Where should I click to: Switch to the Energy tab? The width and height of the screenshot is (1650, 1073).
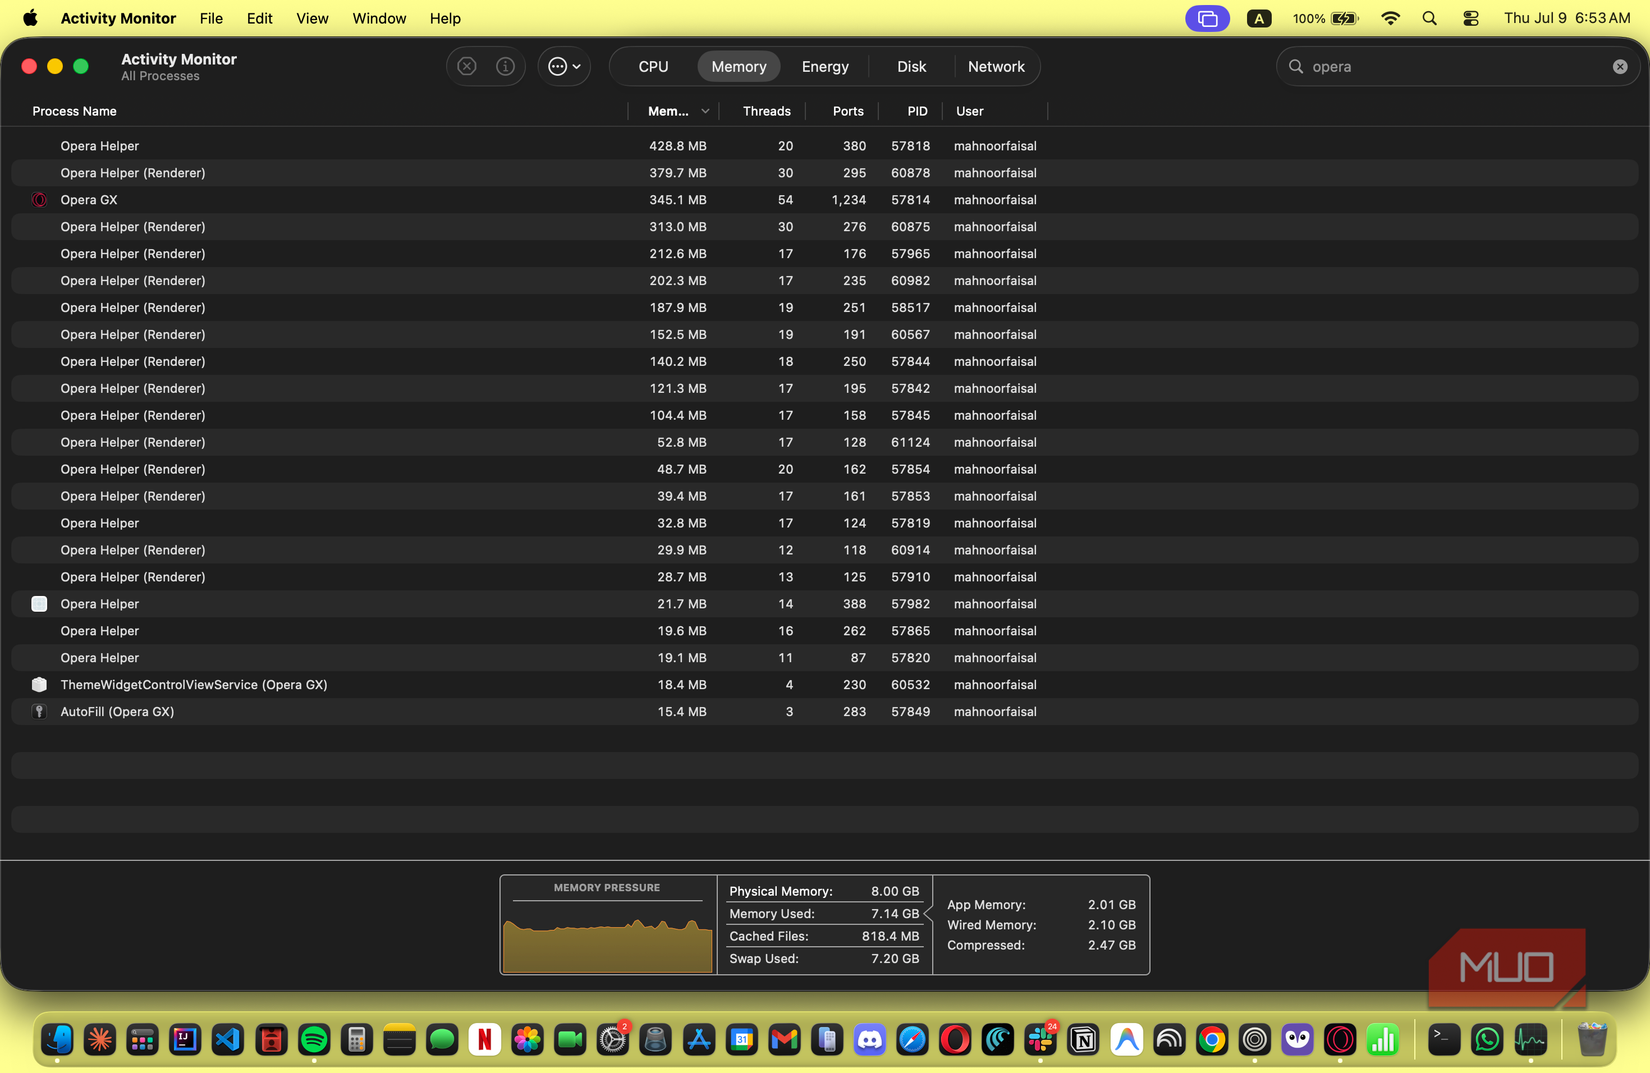825,66
